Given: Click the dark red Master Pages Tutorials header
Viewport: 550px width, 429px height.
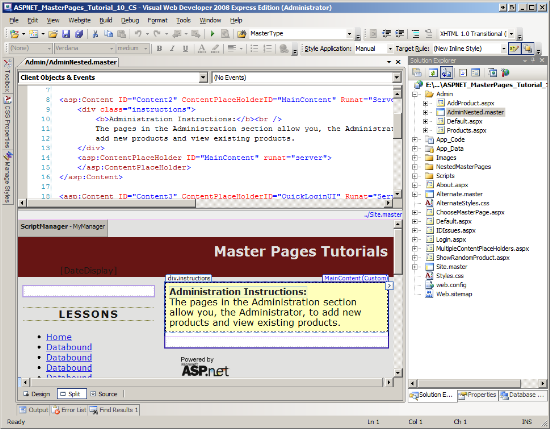Looking at the screenshot, I should coord(206,257).
